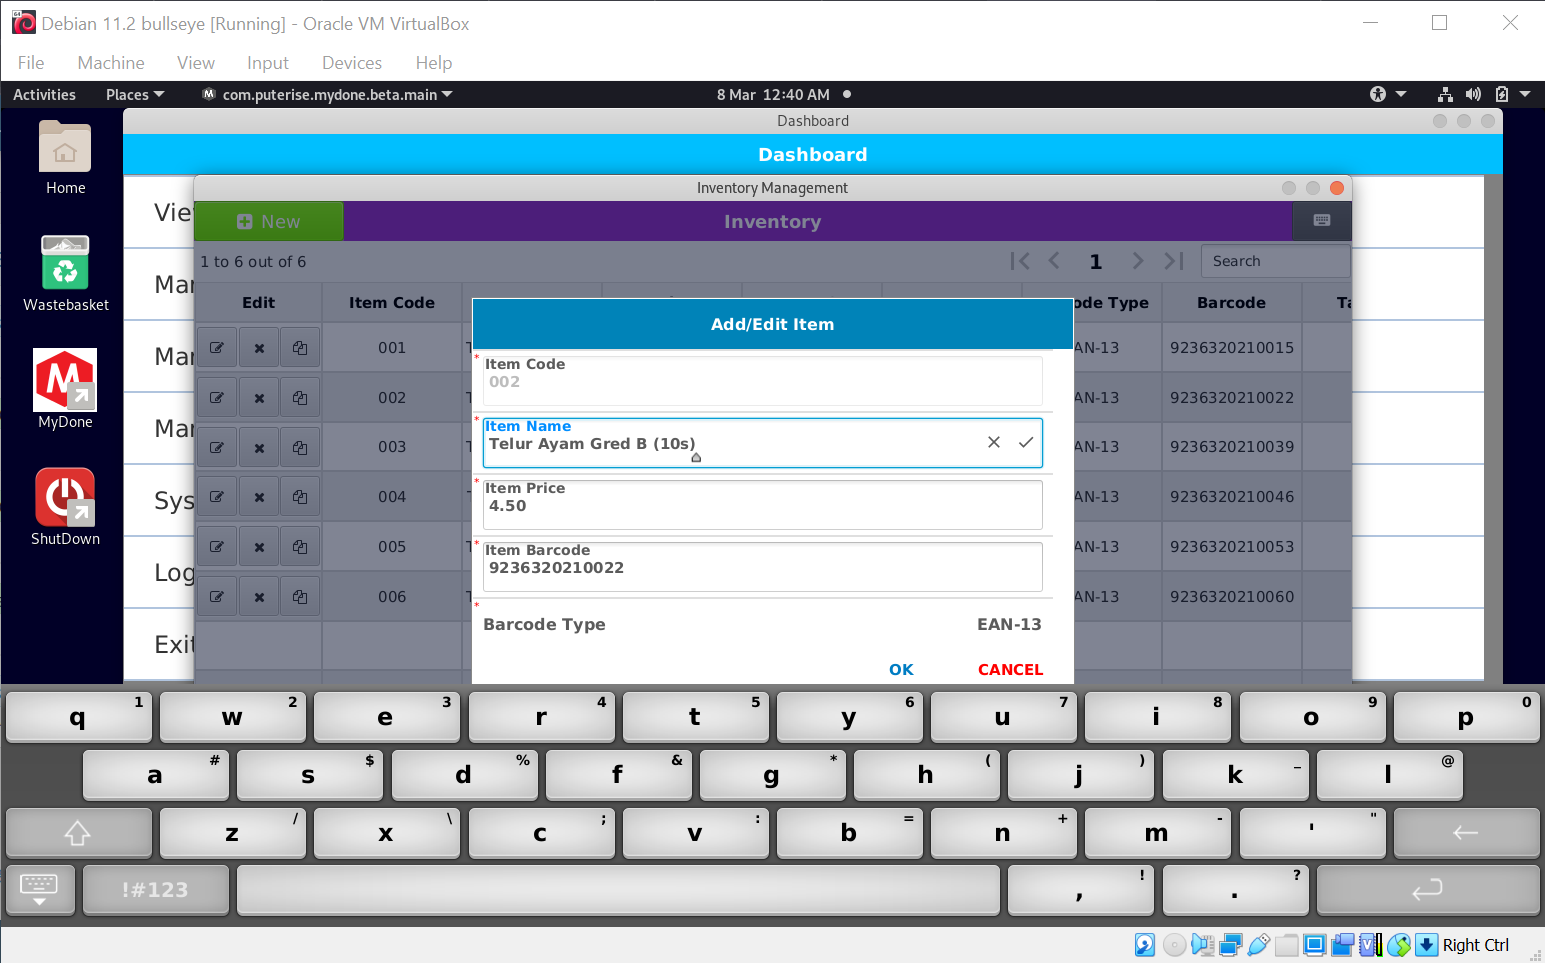
Task: Jump to last page of inventory list
Action: pyautogui.click(x=1174, y=261)
